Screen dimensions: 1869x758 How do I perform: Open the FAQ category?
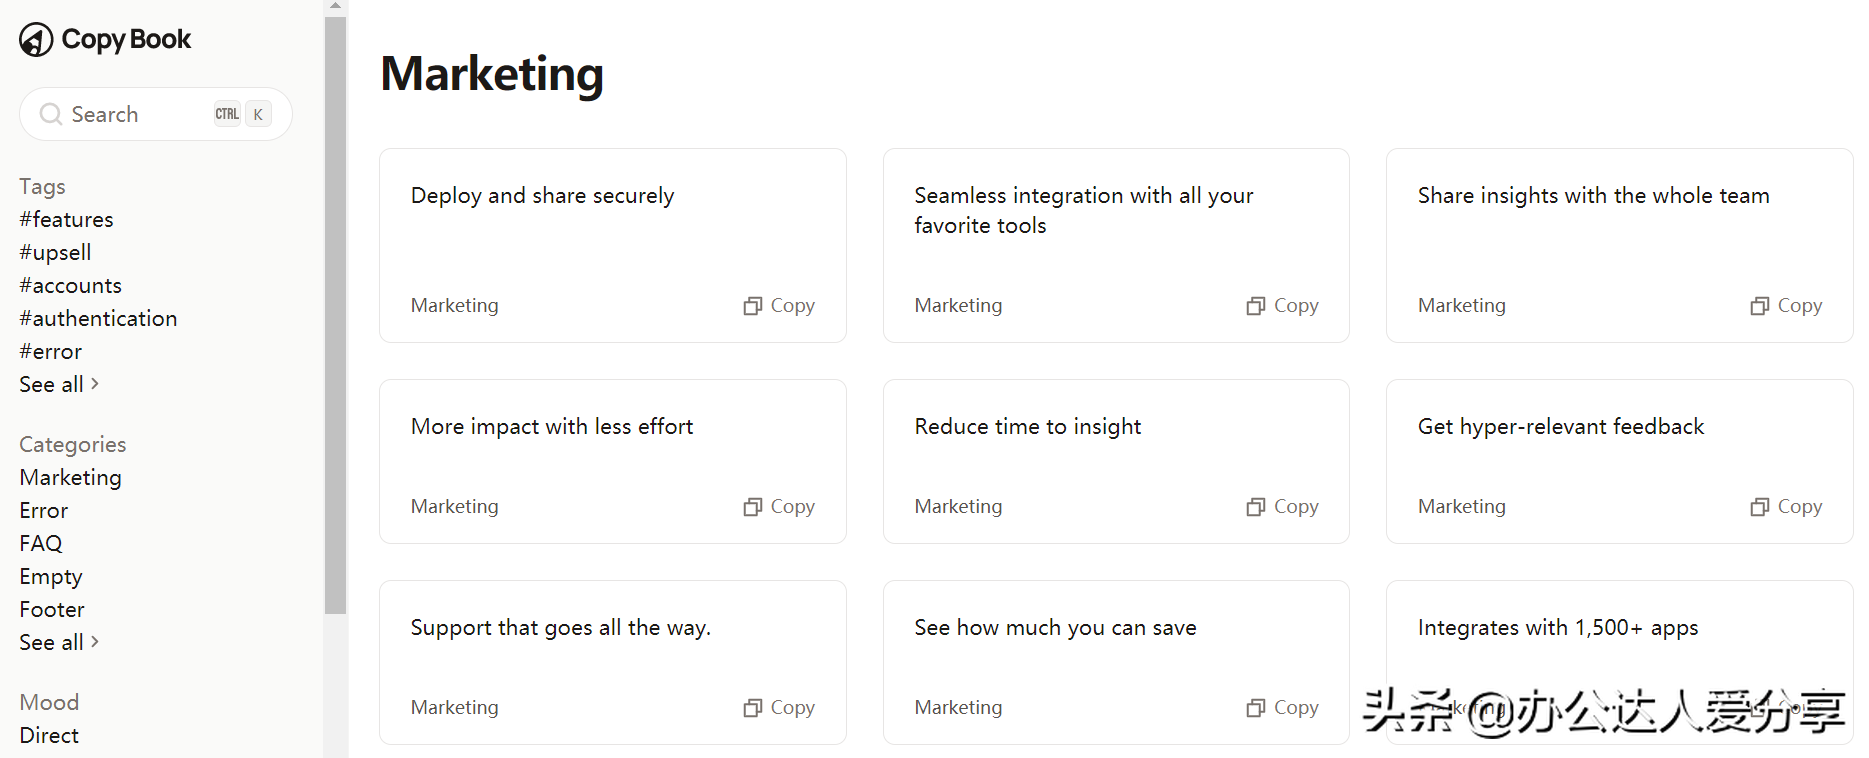[x=41, y=544]
